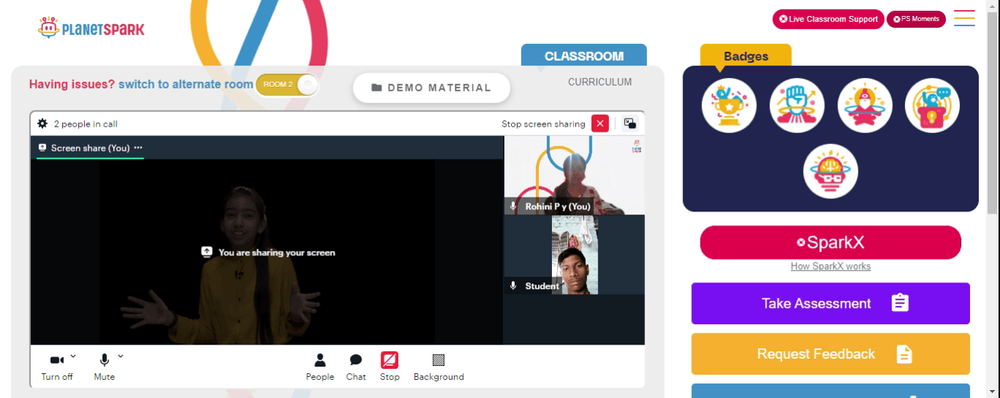Click the 'Having issues?' text
Viewport: 1000px width, 398px height.
[x=72, y=84]
